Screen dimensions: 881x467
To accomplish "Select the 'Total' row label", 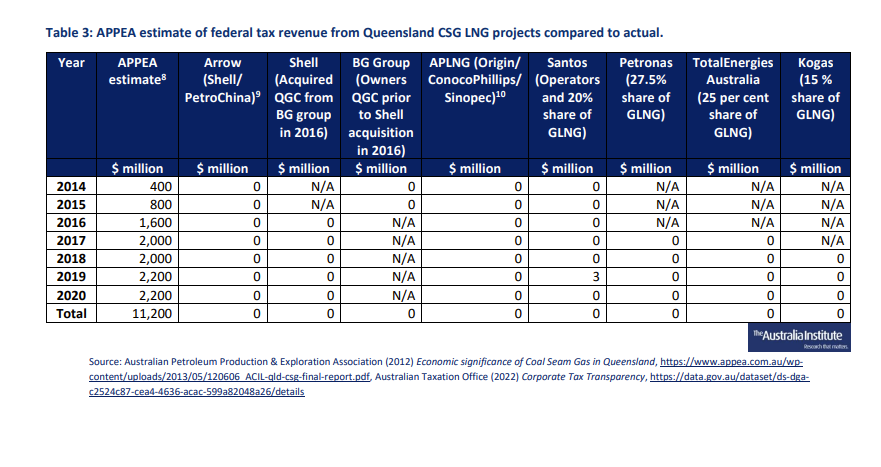I will click(71, 314).
